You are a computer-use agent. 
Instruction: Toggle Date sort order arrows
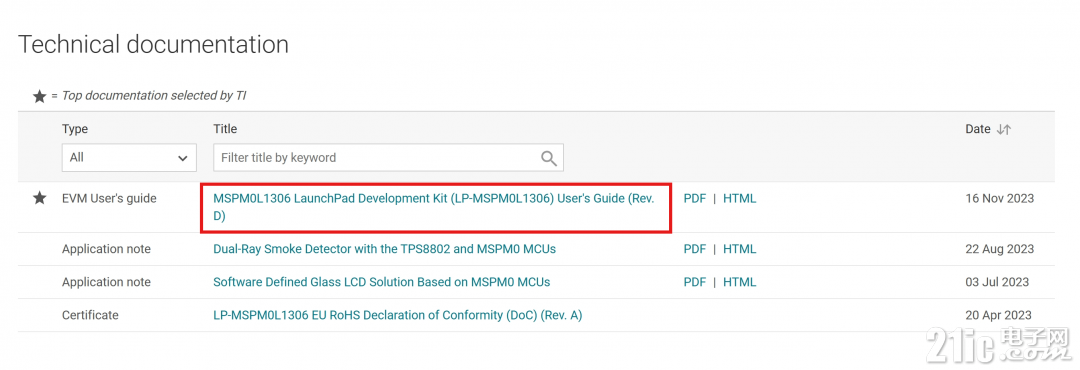(x=1004, y=130)
